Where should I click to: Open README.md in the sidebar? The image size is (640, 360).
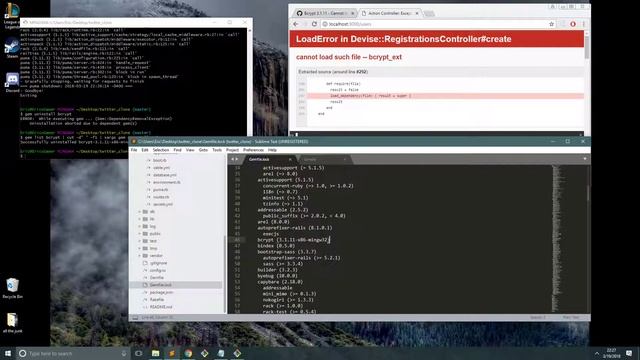coord(161,307)
